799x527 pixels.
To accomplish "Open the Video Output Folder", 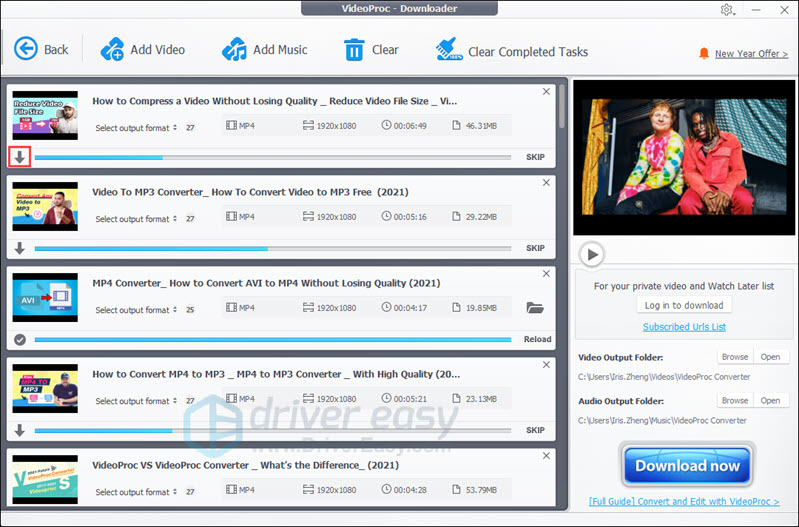I will pos(770,357).
